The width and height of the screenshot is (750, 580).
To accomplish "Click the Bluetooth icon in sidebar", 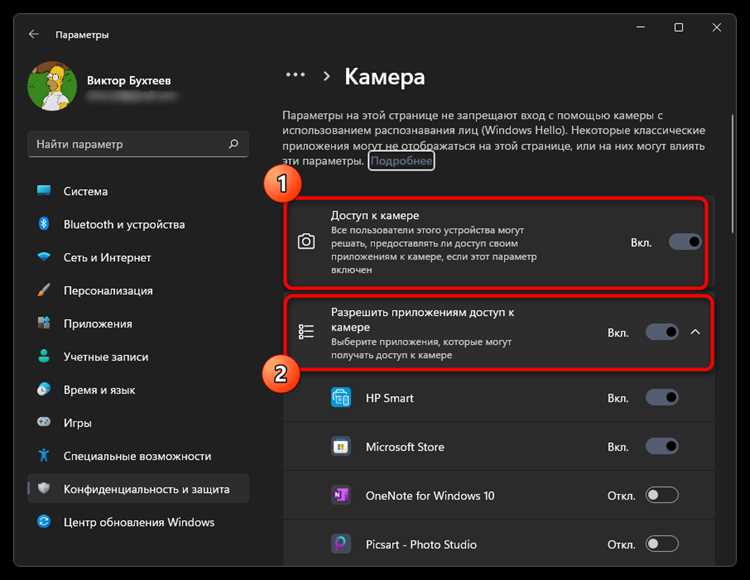I will pos(44,224).
